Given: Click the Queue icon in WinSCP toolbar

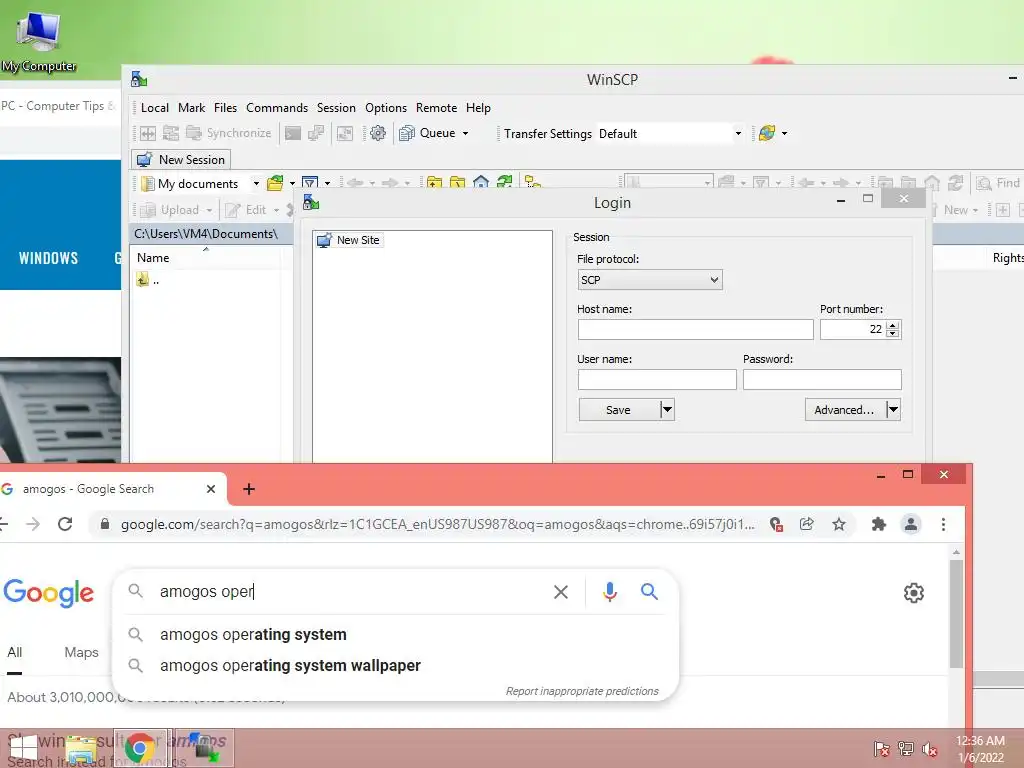Looking at the screenshot, I should pyautogui.click(x=407, y=133).
